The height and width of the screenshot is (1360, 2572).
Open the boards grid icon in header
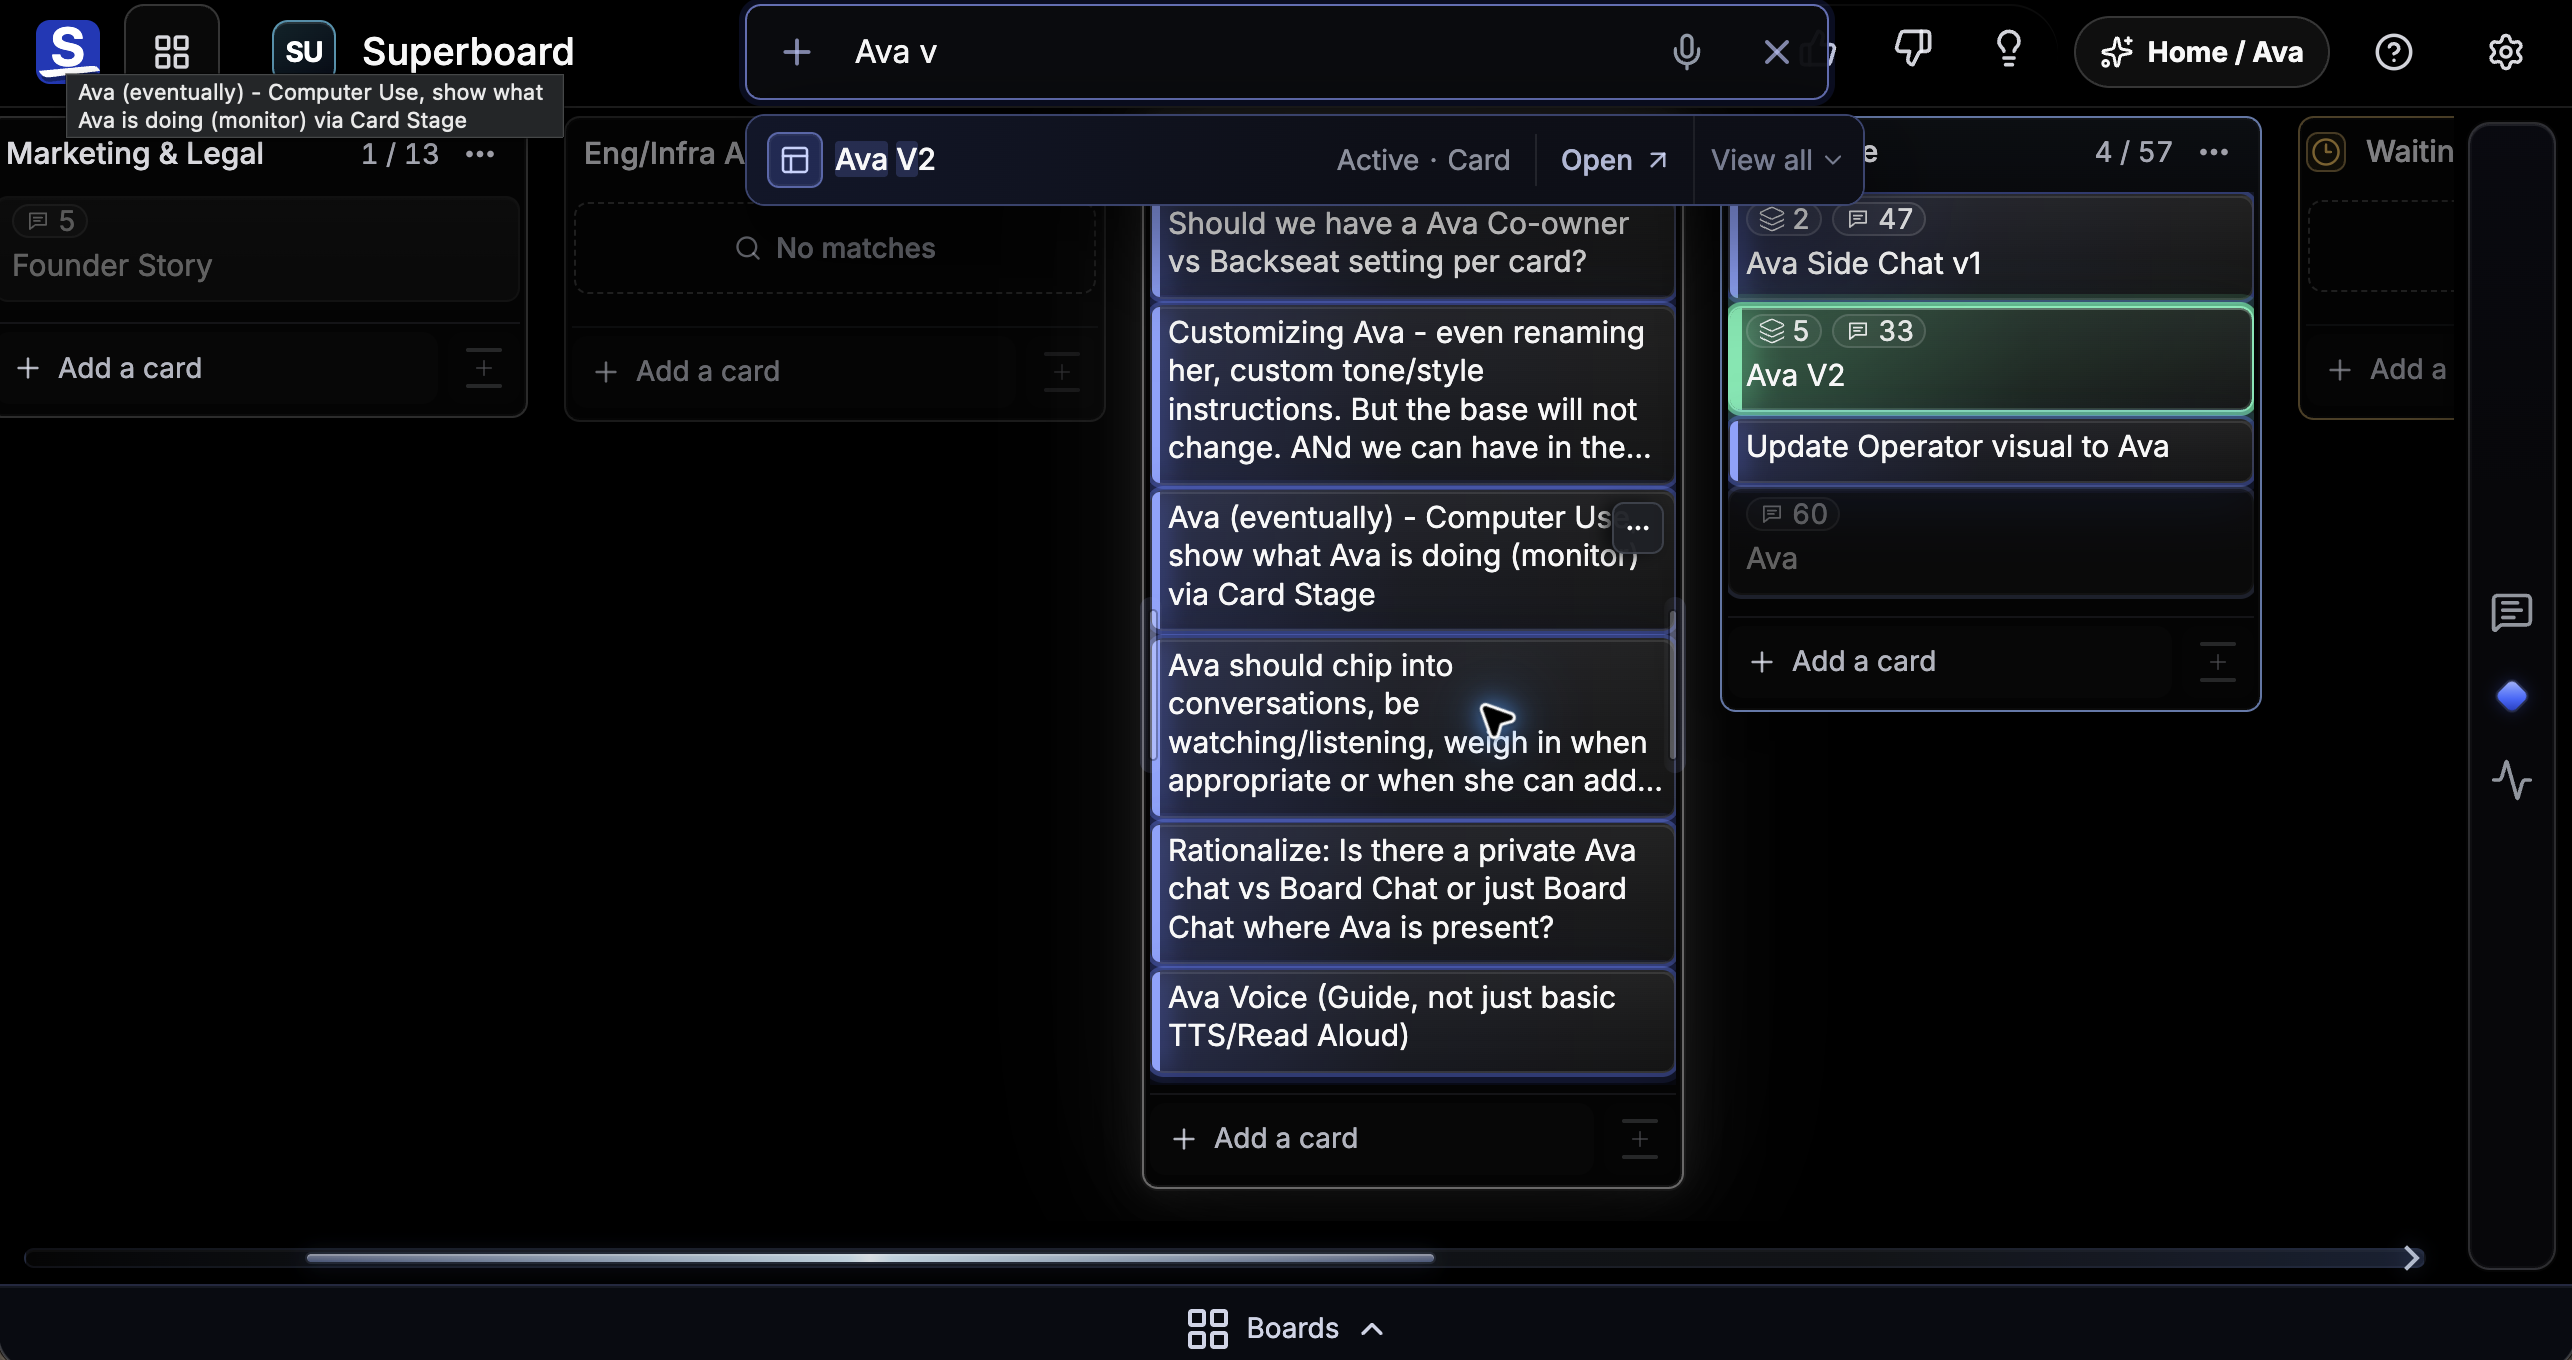pos(172,52)
